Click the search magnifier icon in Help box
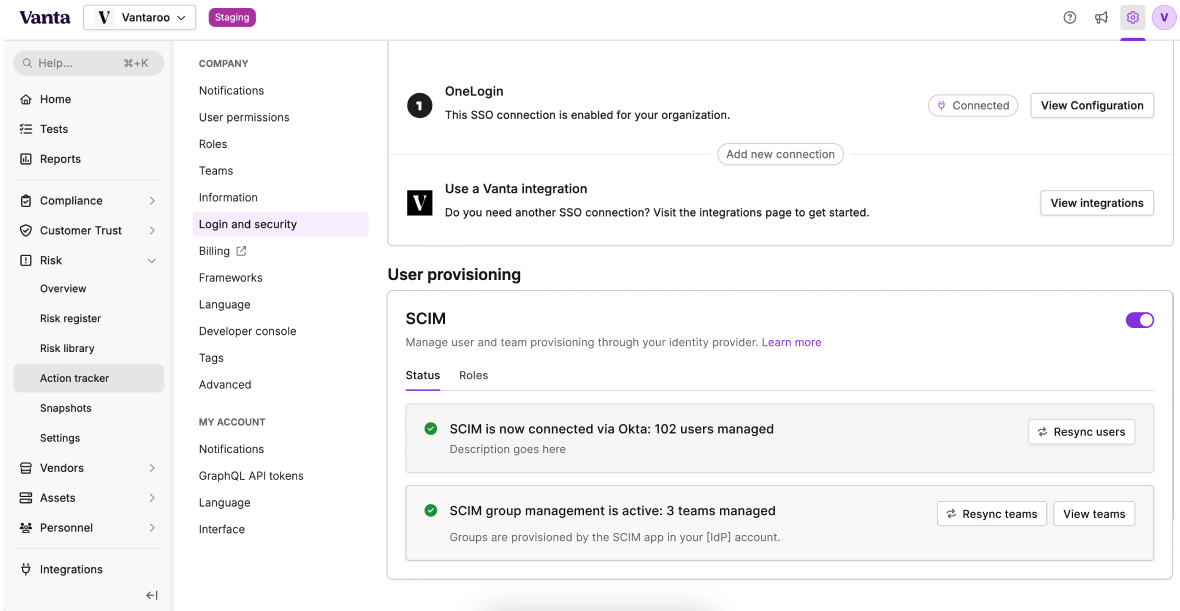The height and width of the screenshot is (611, 1180). (x=28, y=64)
